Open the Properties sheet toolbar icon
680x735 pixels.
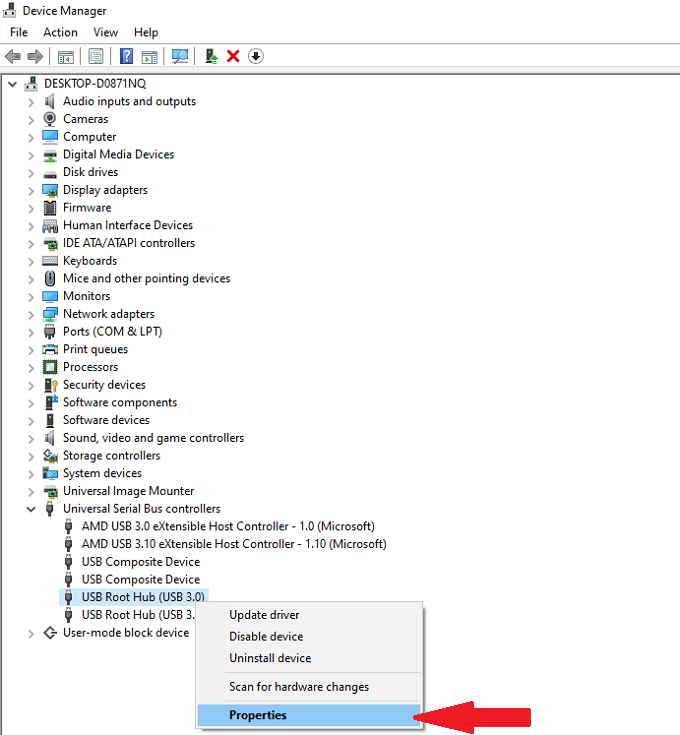(x=96, y=57)
